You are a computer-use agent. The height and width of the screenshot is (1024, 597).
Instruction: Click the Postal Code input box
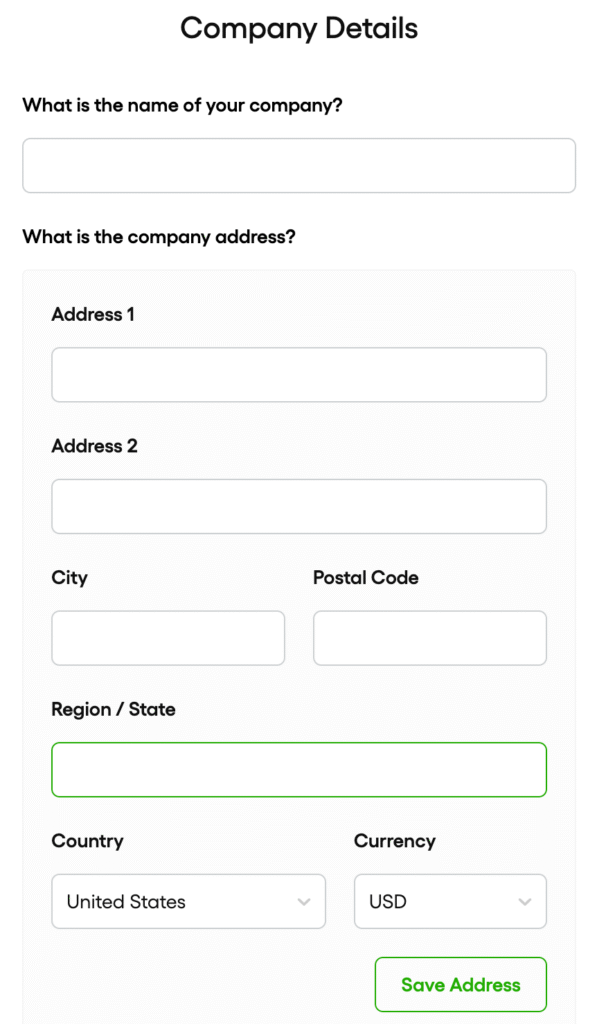click(429, 638)
